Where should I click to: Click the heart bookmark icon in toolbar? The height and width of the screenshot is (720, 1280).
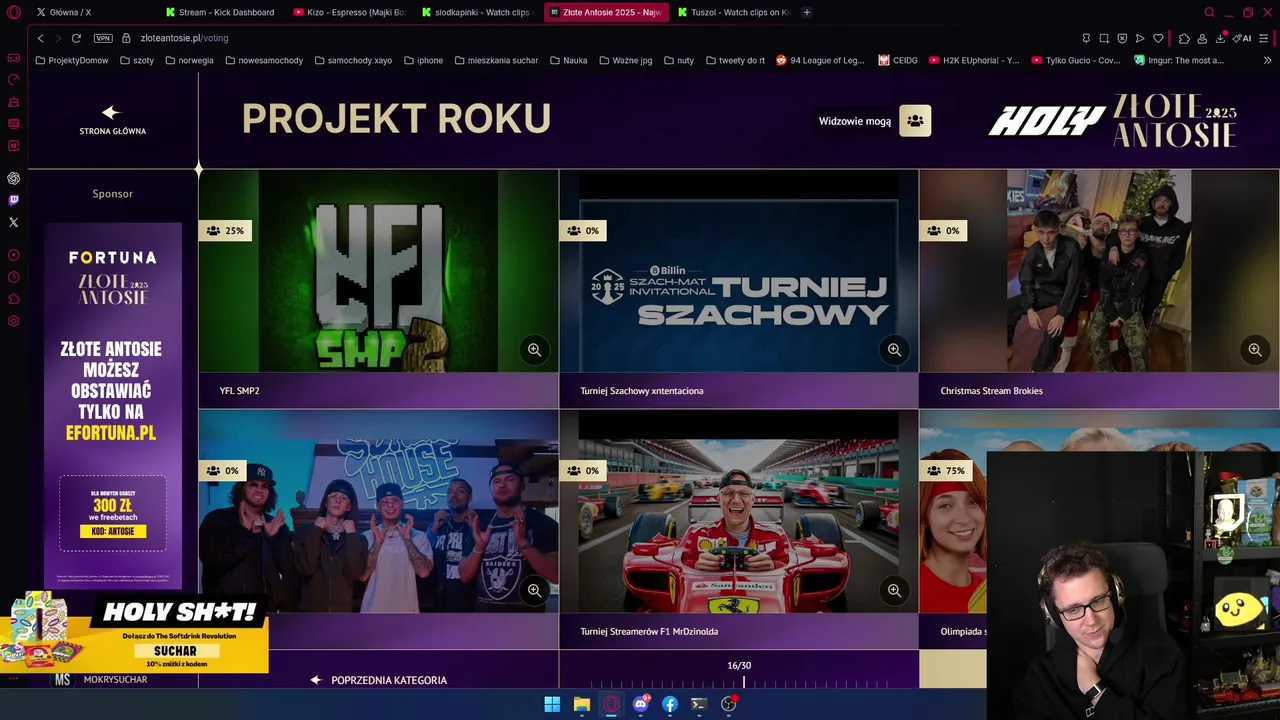[x=1158, y=38]
